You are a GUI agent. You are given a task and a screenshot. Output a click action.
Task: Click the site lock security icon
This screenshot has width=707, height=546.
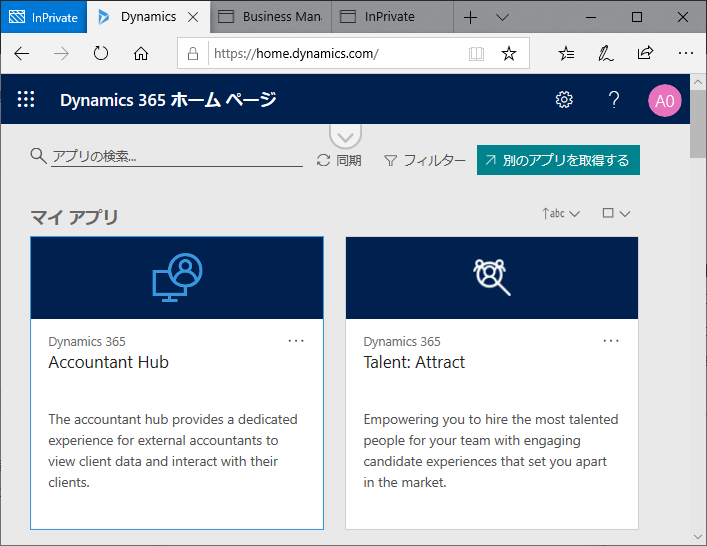pyautogui.click(x=193, y=54)
